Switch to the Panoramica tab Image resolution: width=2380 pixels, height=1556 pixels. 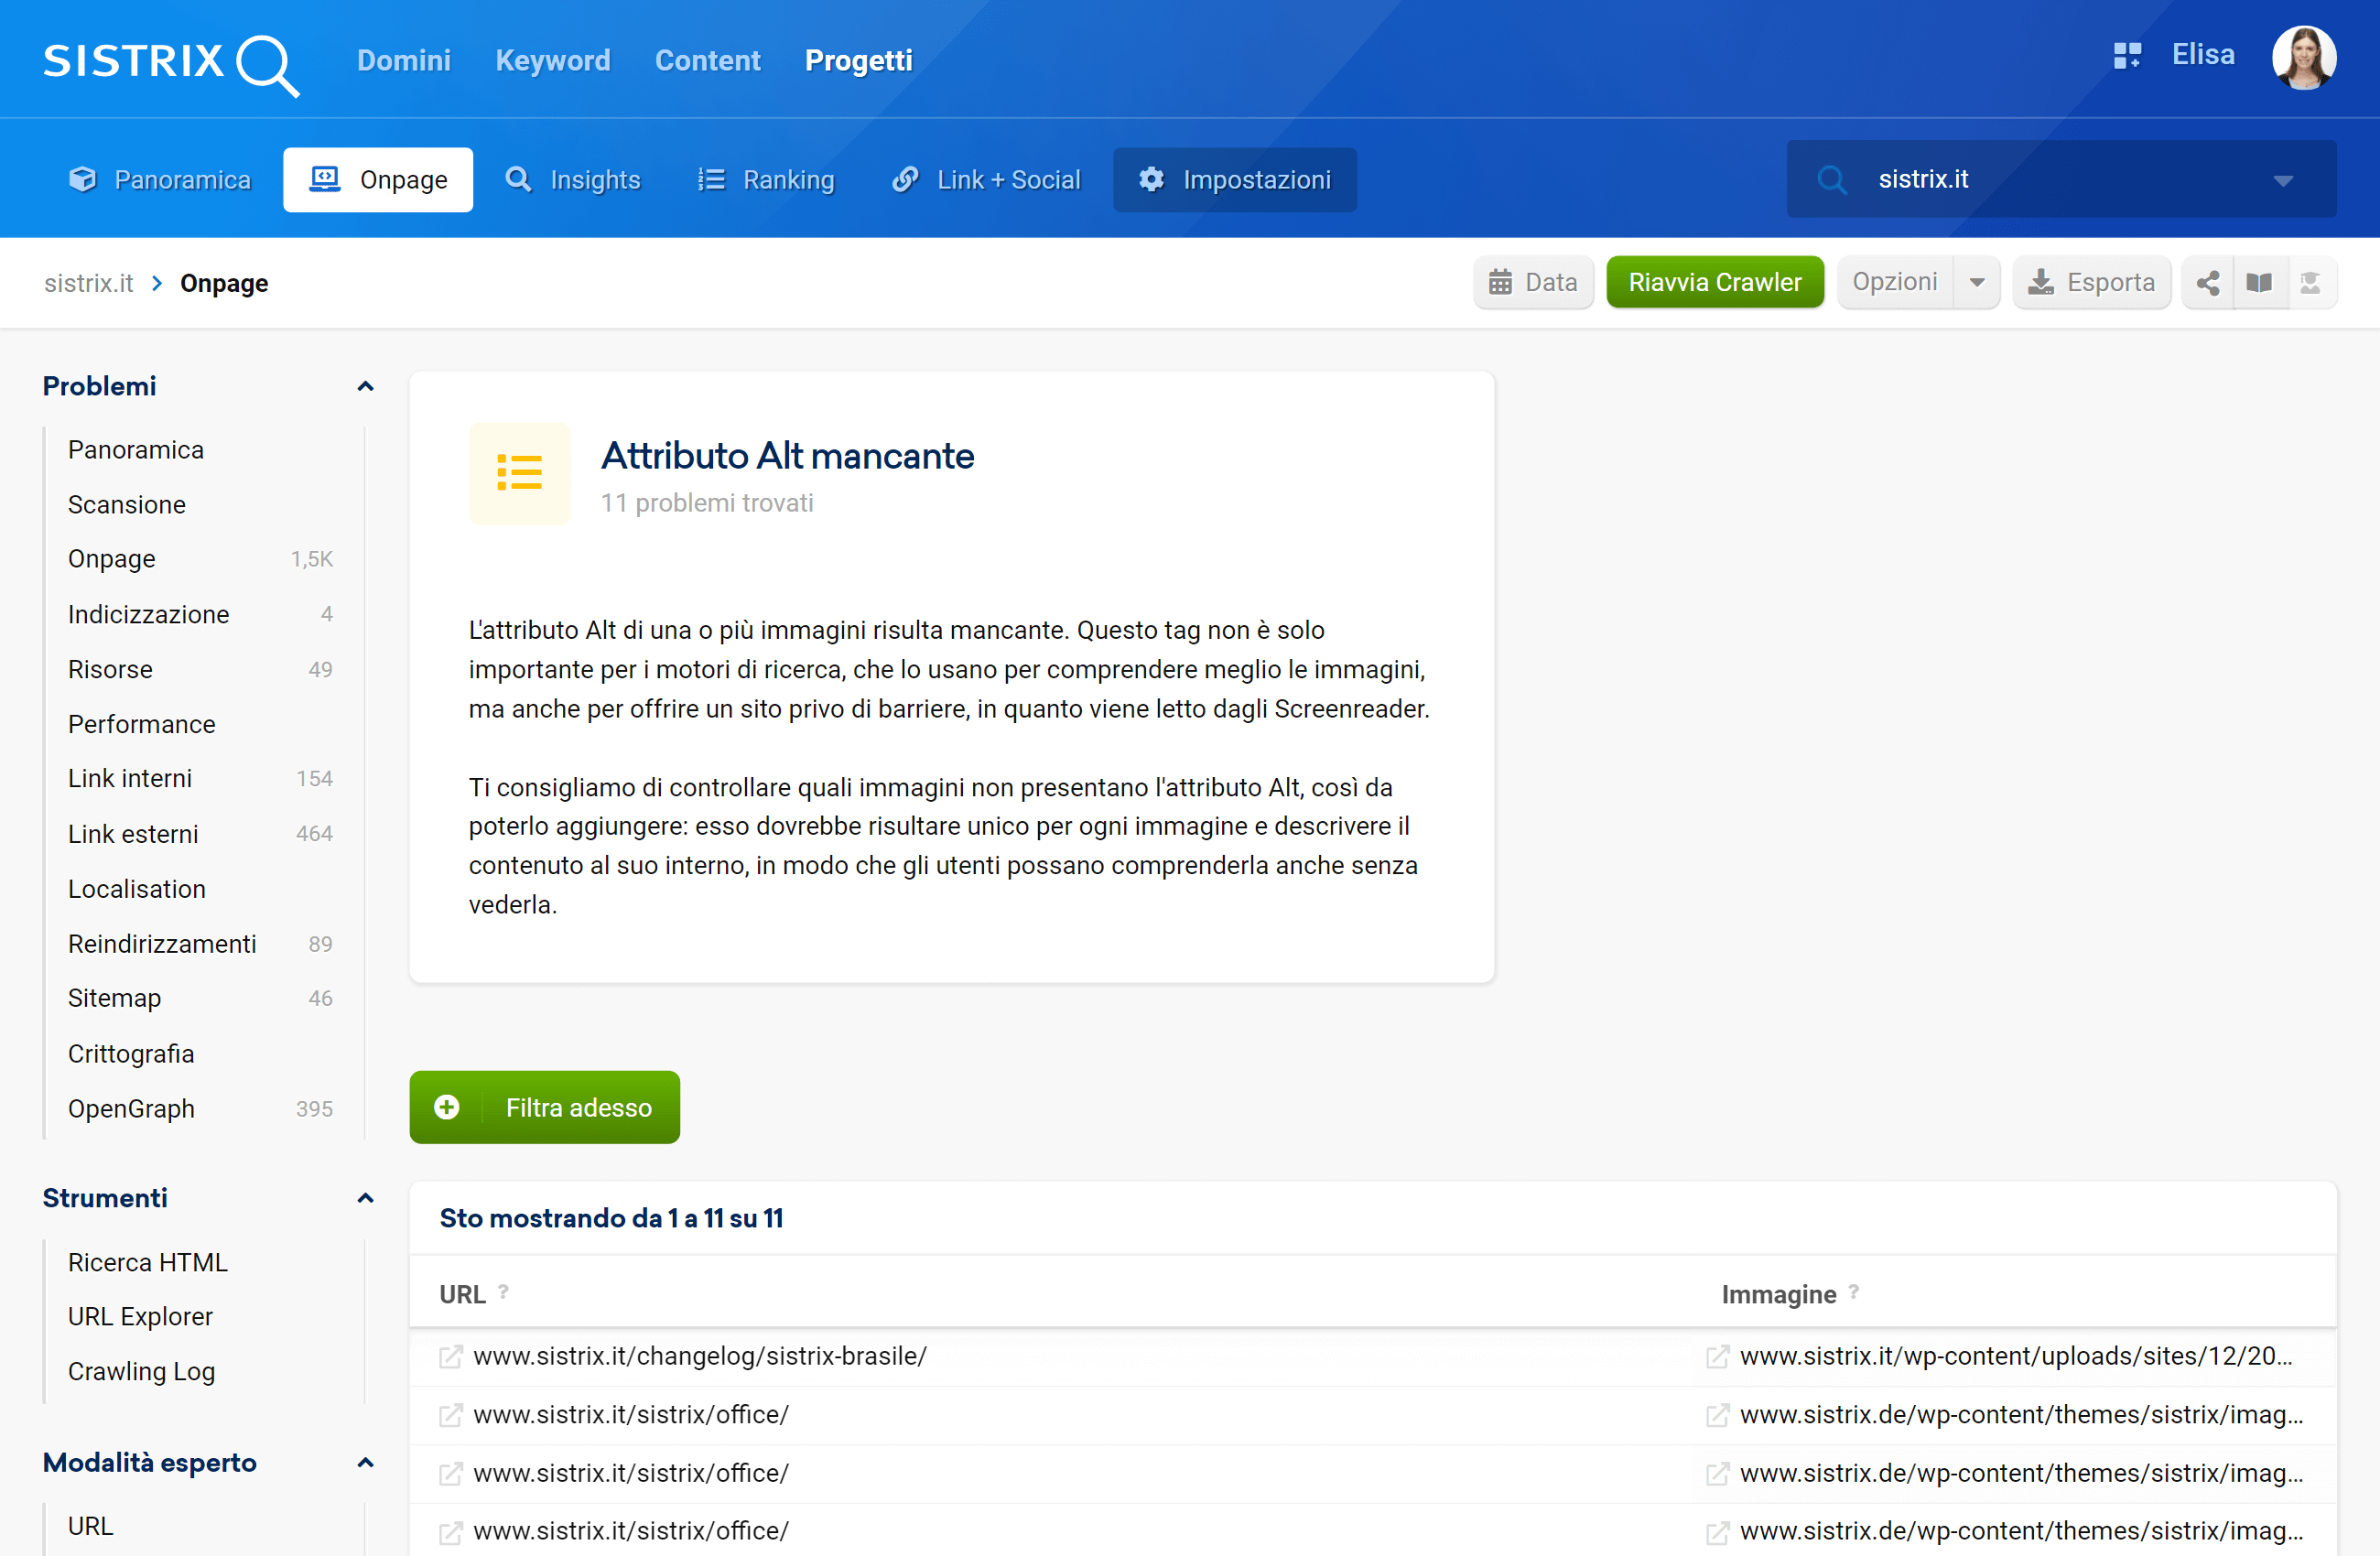click(x=160, y=180)
